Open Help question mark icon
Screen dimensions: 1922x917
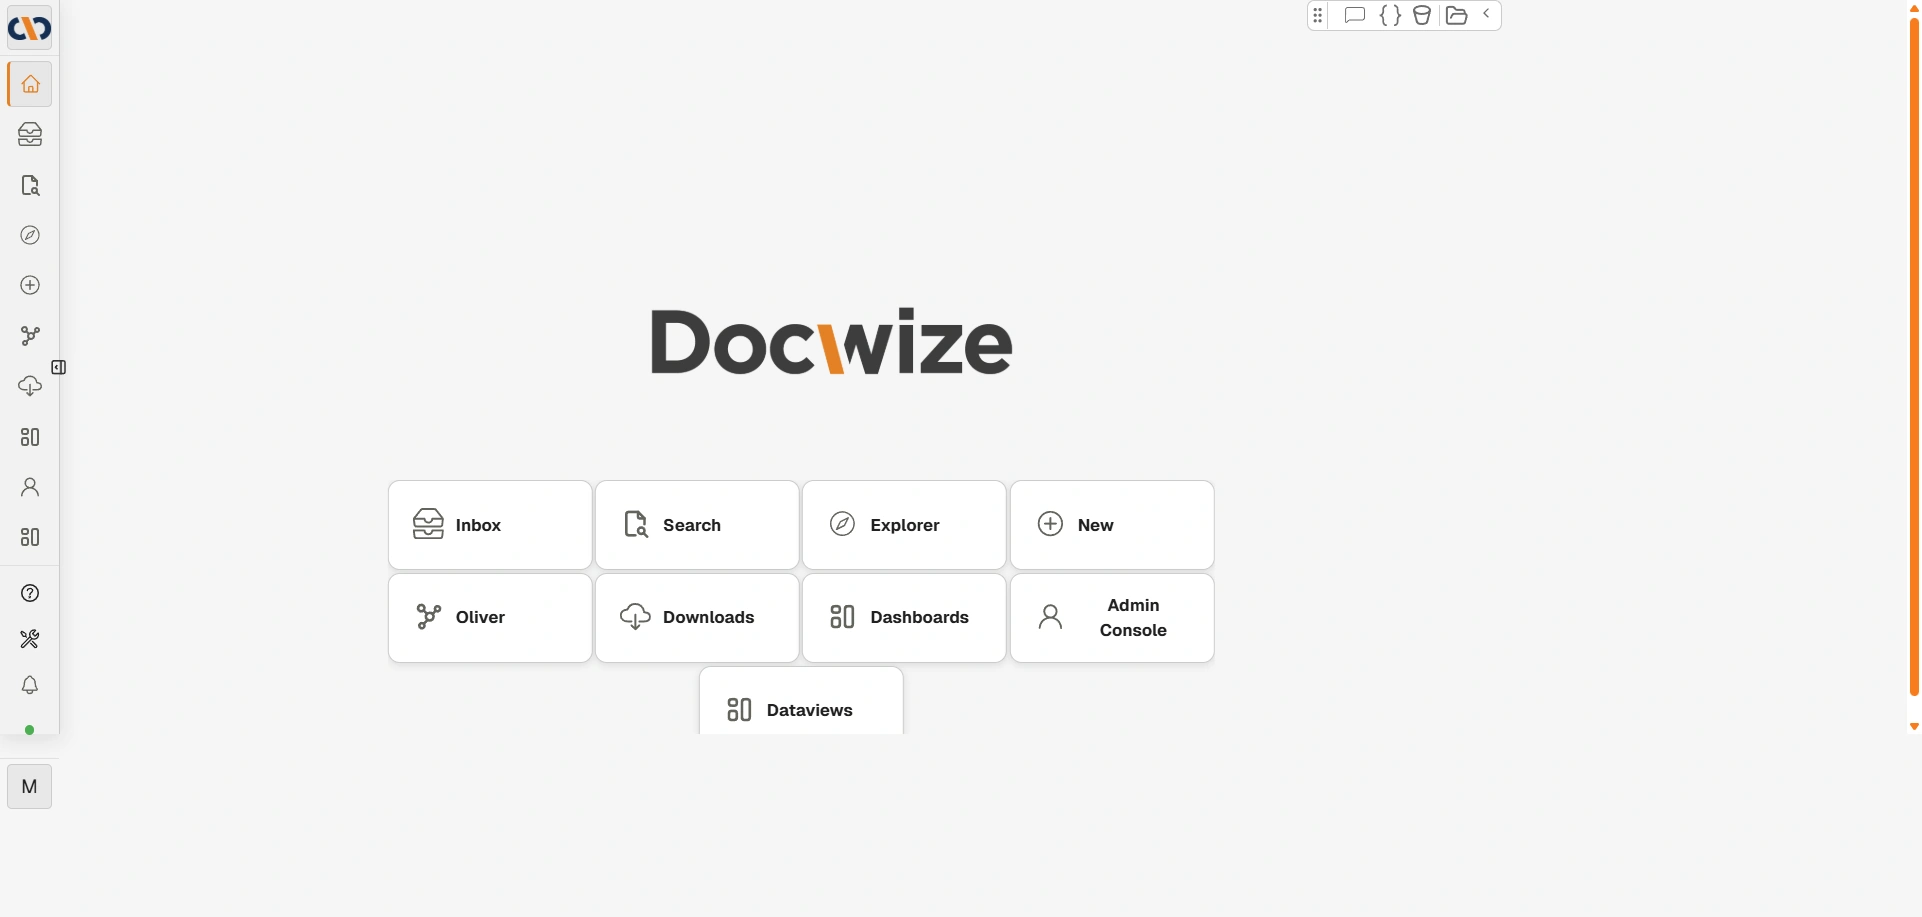pos(30,593)
